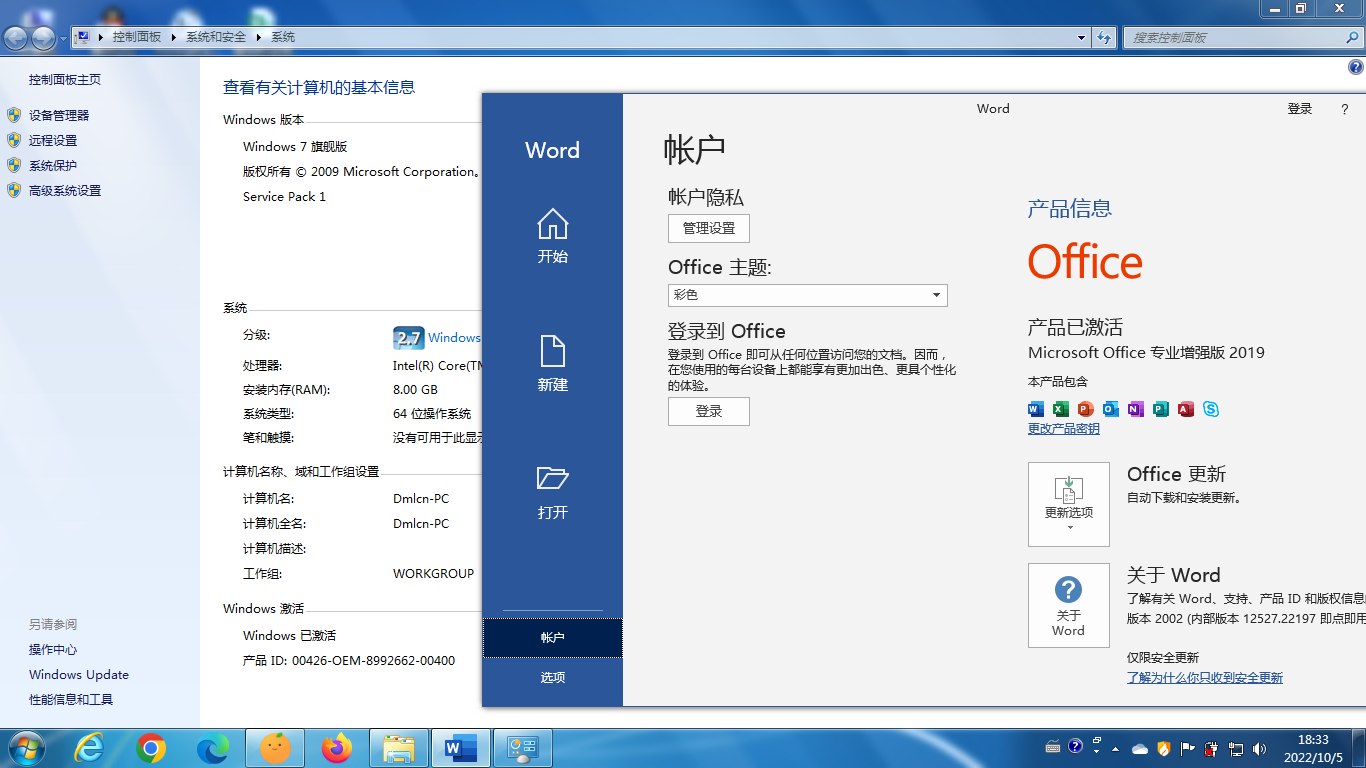This screenshot has width=1366, height=768.
Task: Click the Control Panel help icon
Action: tap(1355, 68)
